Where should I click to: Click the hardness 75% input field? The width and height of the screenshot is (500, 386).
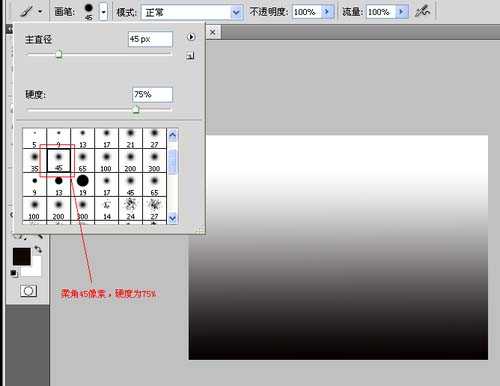point(153,95)
